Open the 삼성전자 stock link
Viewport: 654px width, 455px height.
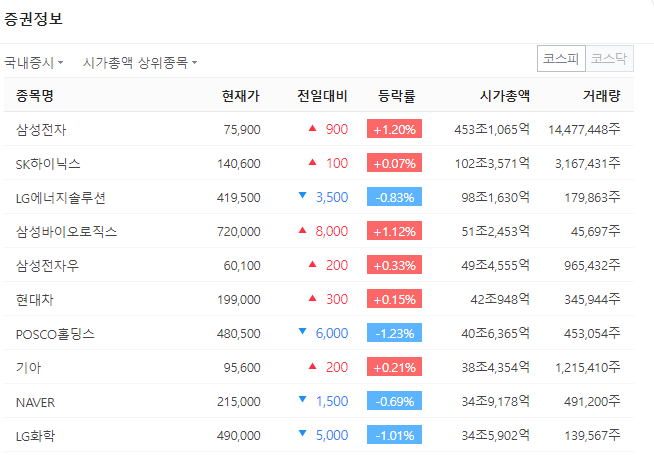tap(41, 130)
